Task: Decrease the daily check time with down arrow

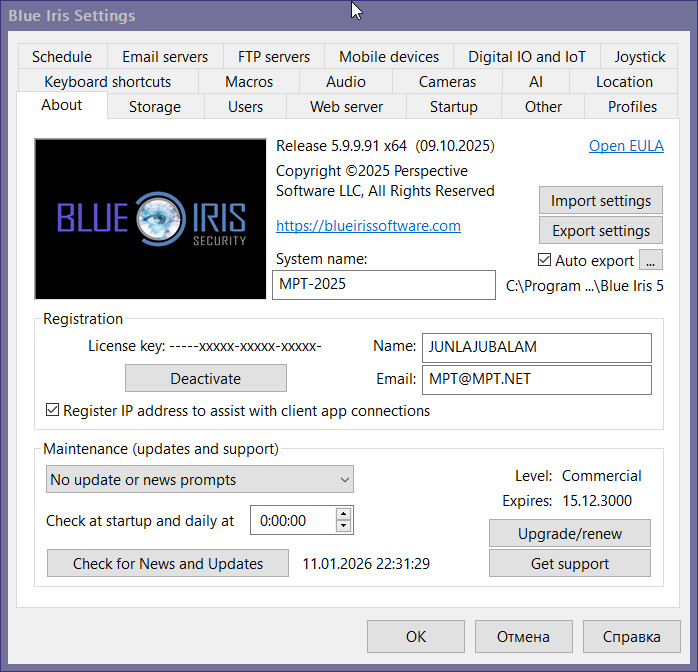Action: click(x=343, y=526)
